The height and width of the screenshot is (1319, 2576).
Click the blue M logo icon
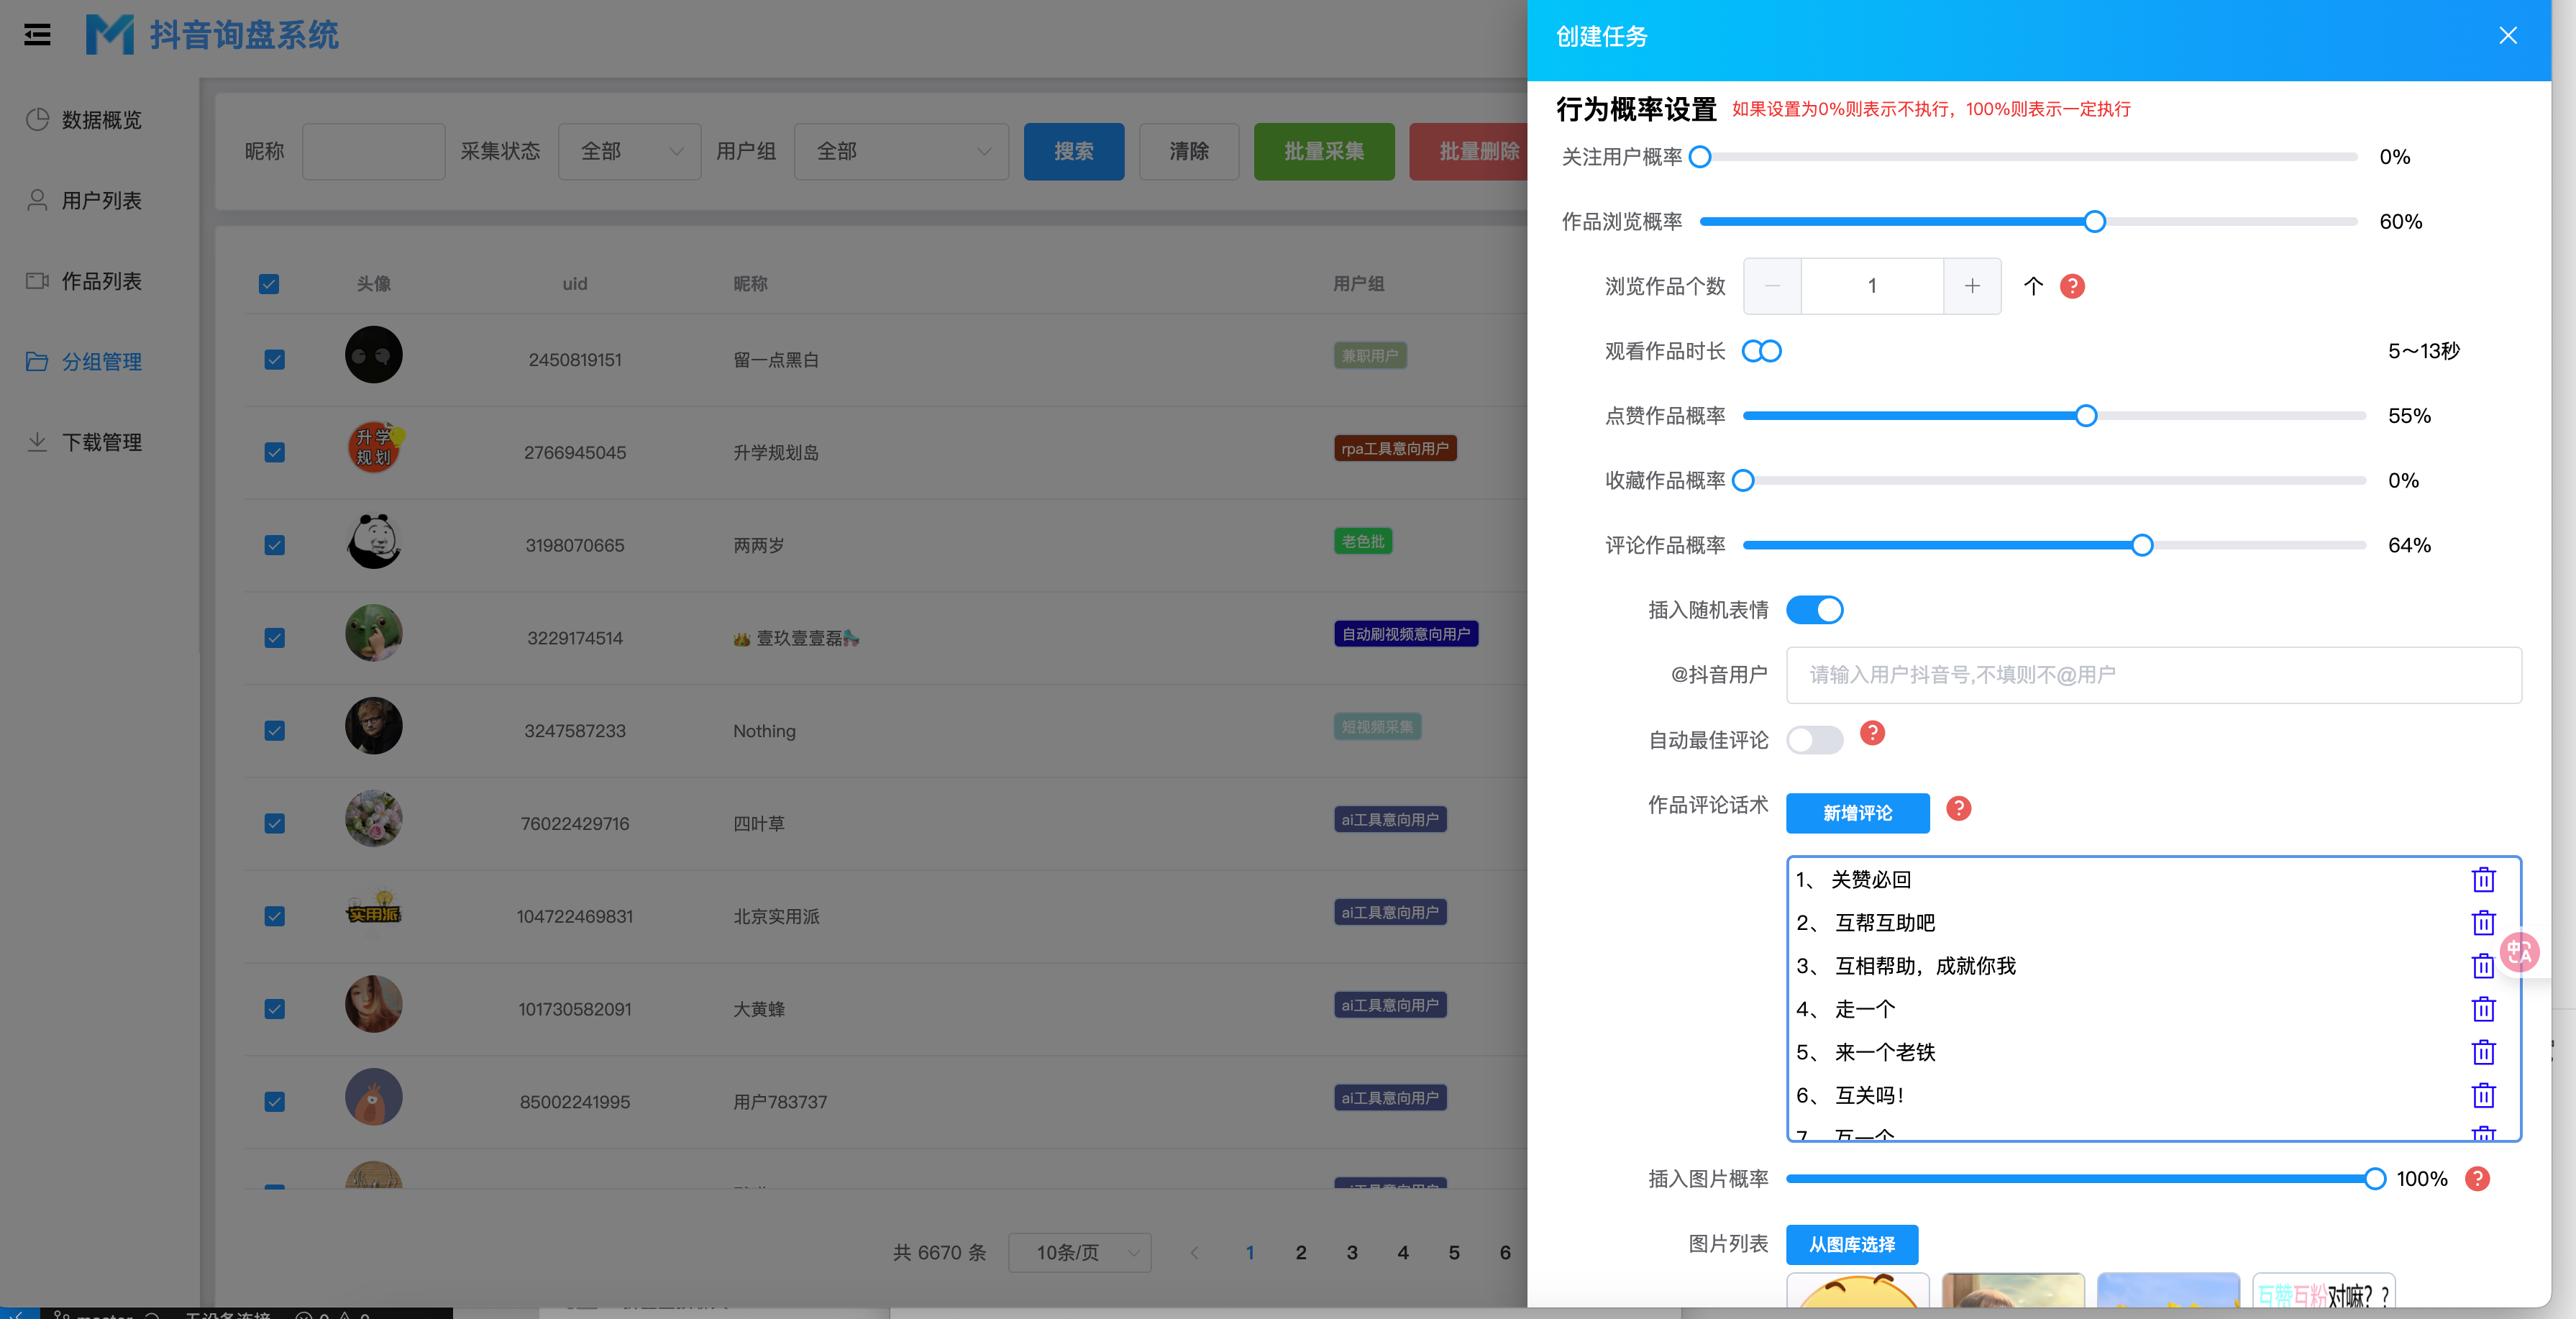pos(109,35)
